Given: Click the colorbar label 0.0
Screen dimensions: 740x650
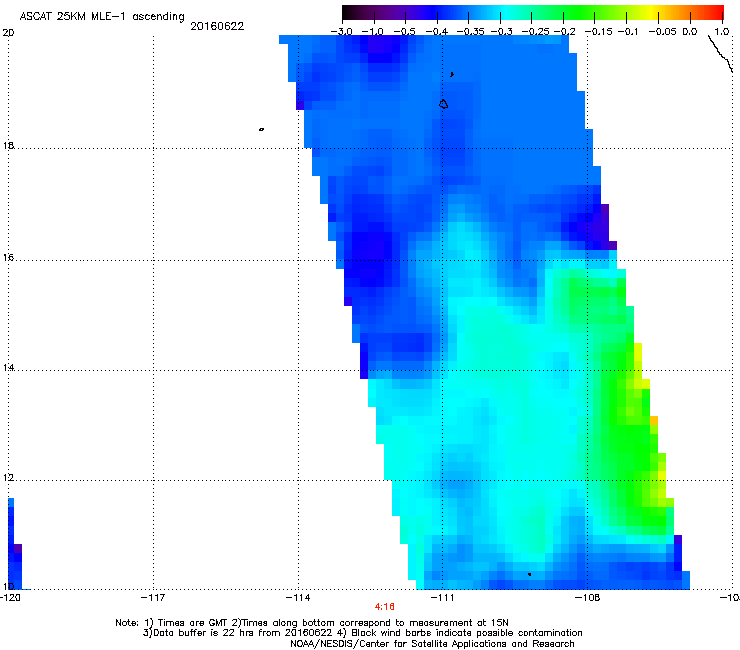Looking at the screenshot, I should tap(690, 32).
